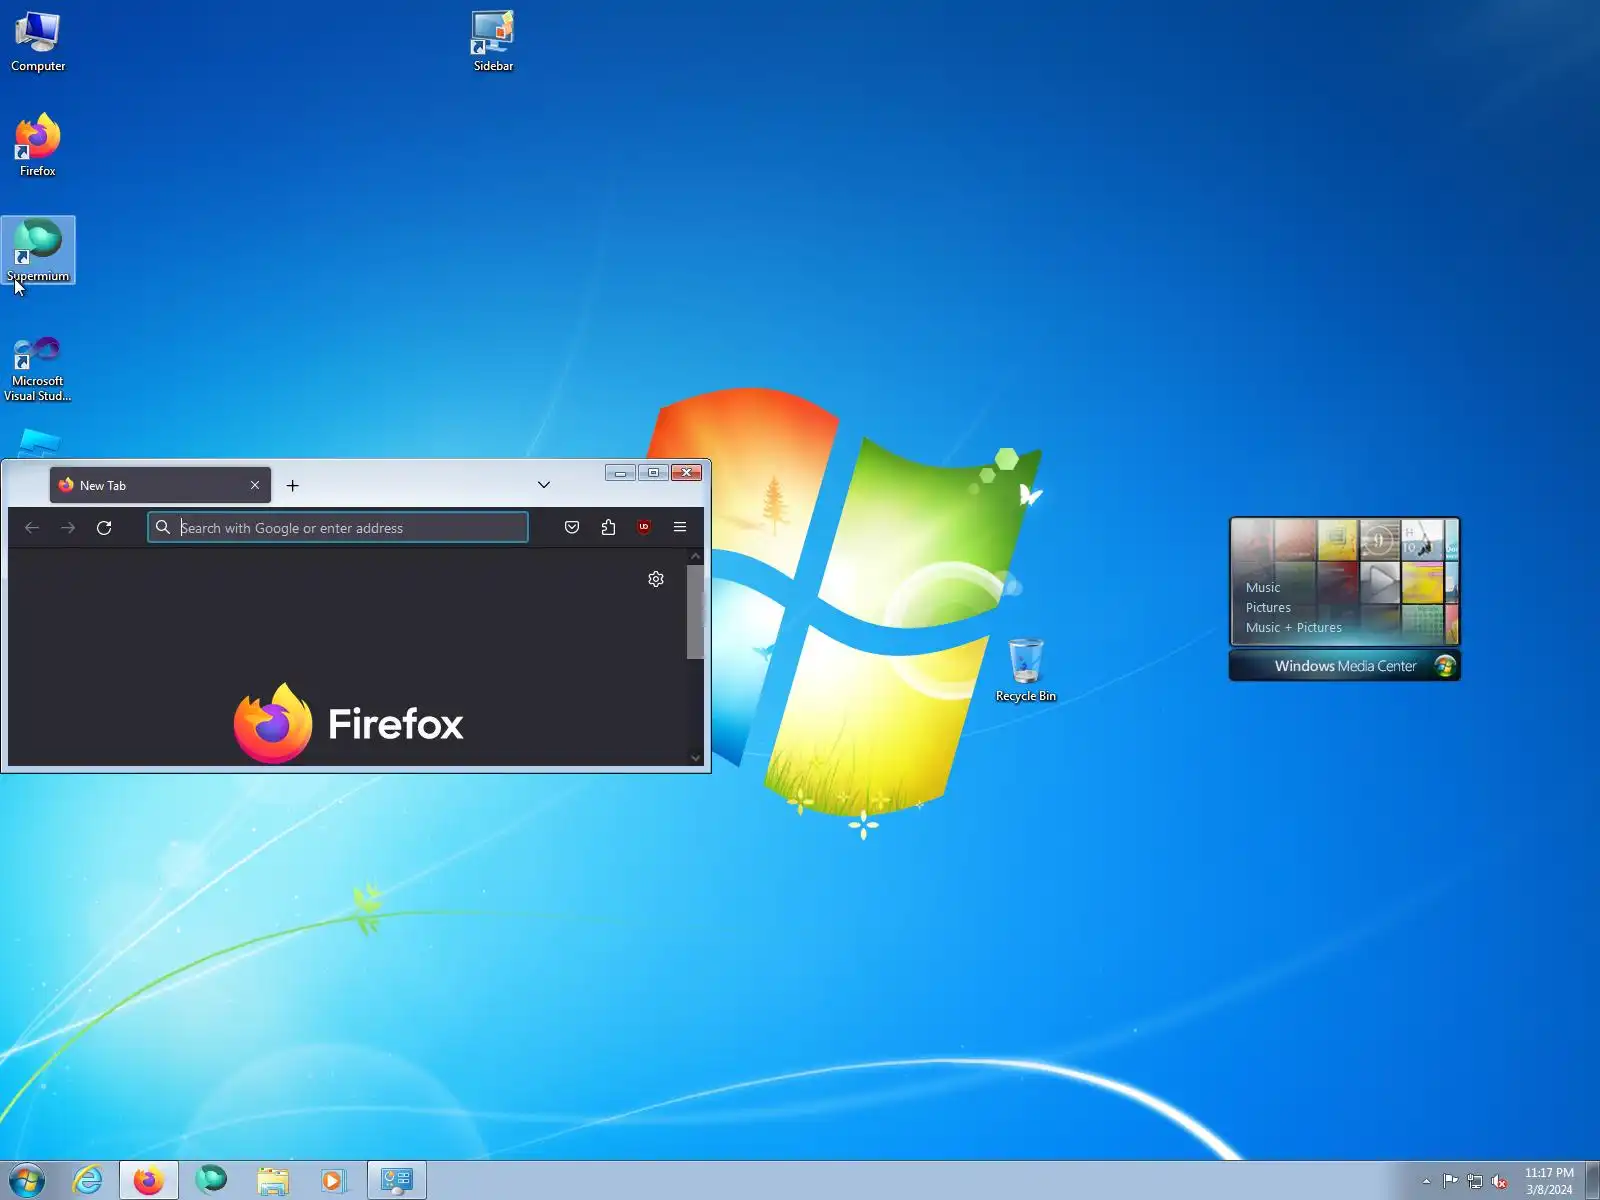Go forward using Firefox's forward arrow
This screenshot has width=1600, height=1200.
point(68,528)
